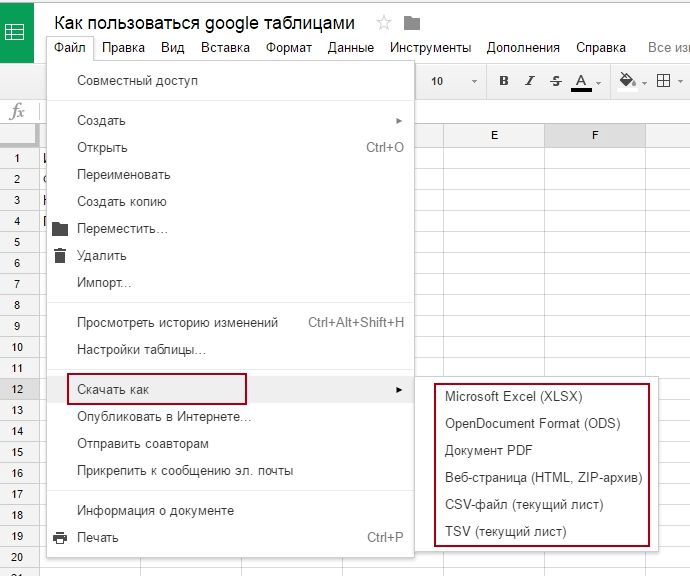Choose Создать копию
This screenshot has height=576, width=690.
tap(231, 202)
